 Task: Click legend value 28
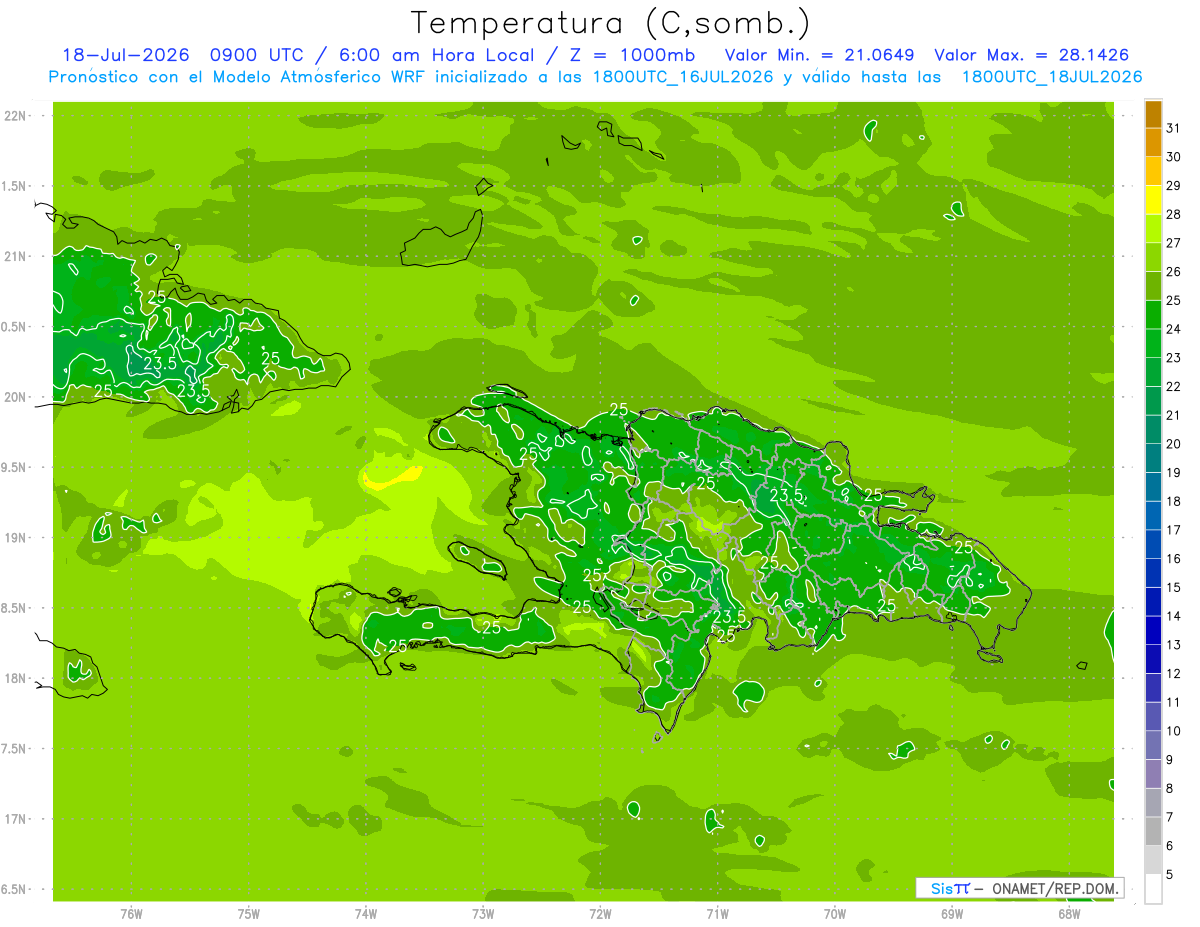click(x=1173, y=214)
